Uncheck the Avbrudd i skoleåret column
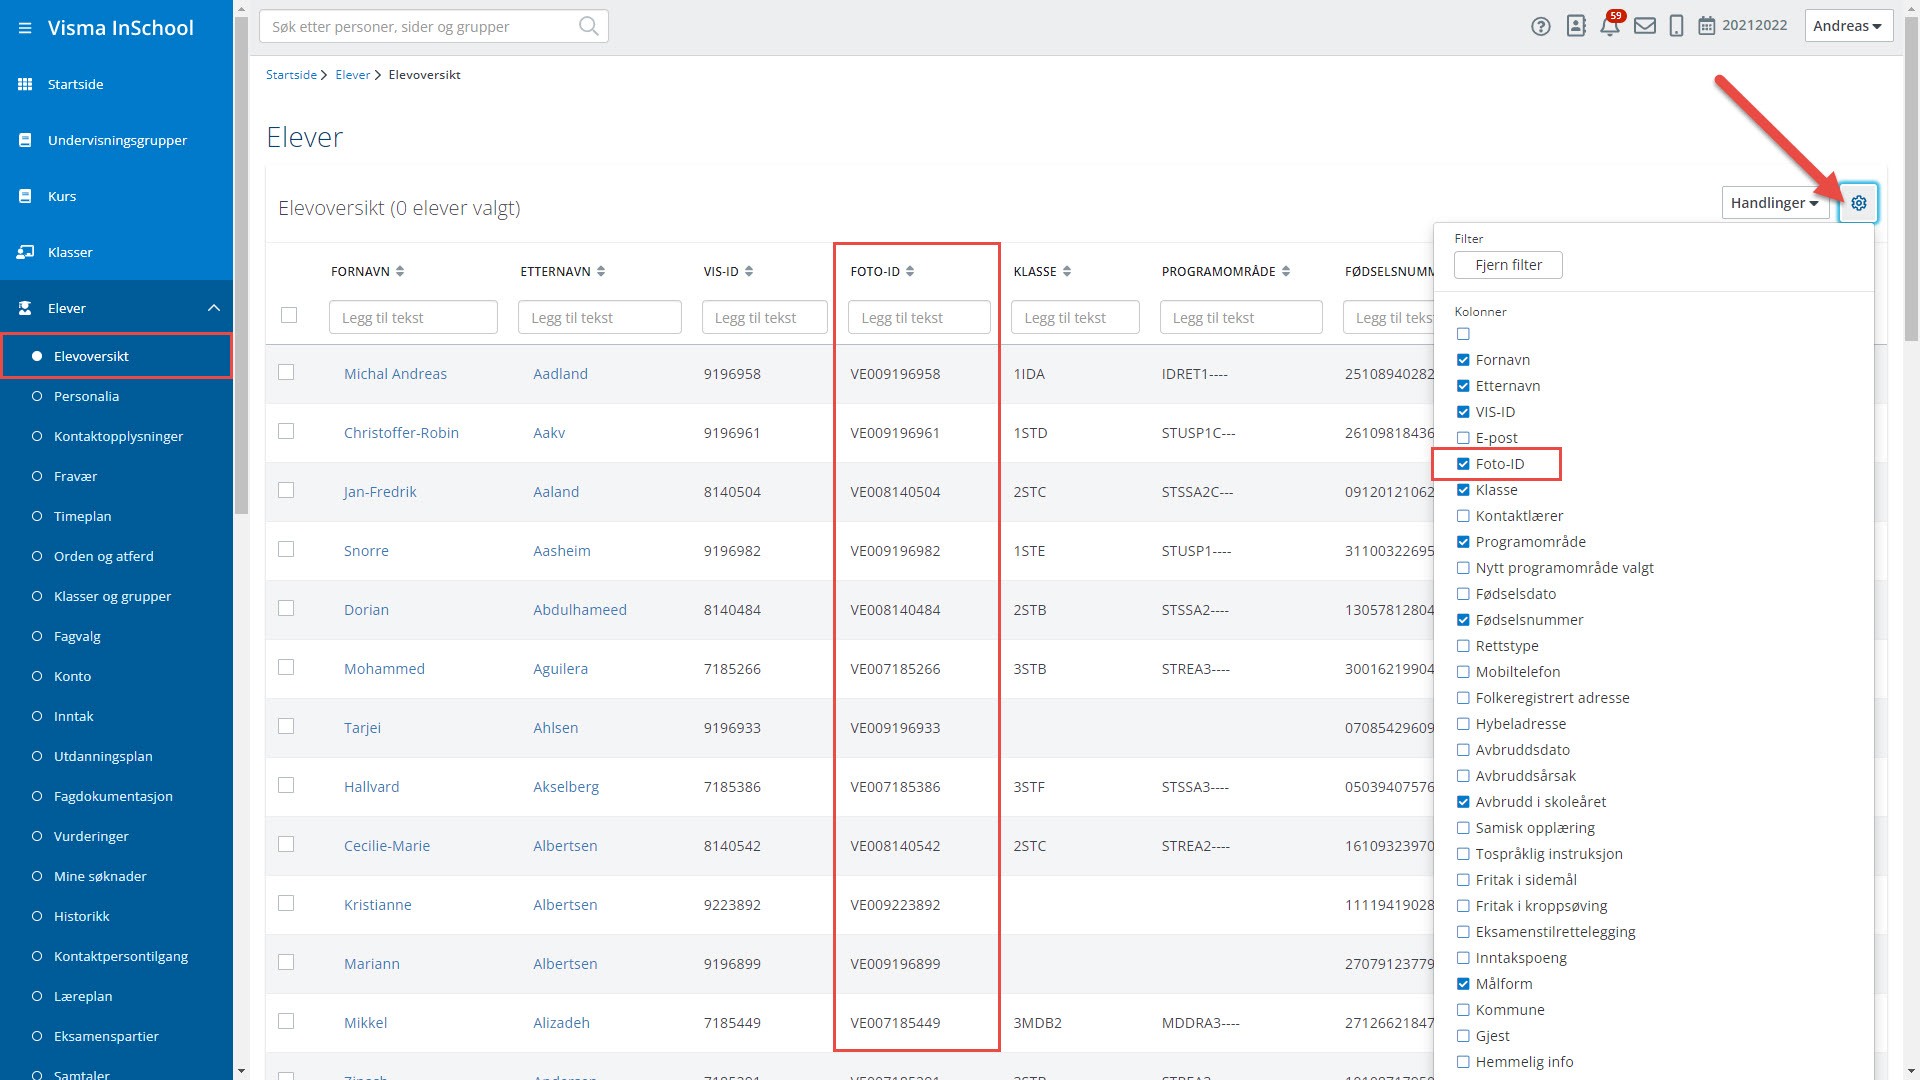Image resolution: width=1920 pixels, height=1080 pixels. coord(1463,802)
